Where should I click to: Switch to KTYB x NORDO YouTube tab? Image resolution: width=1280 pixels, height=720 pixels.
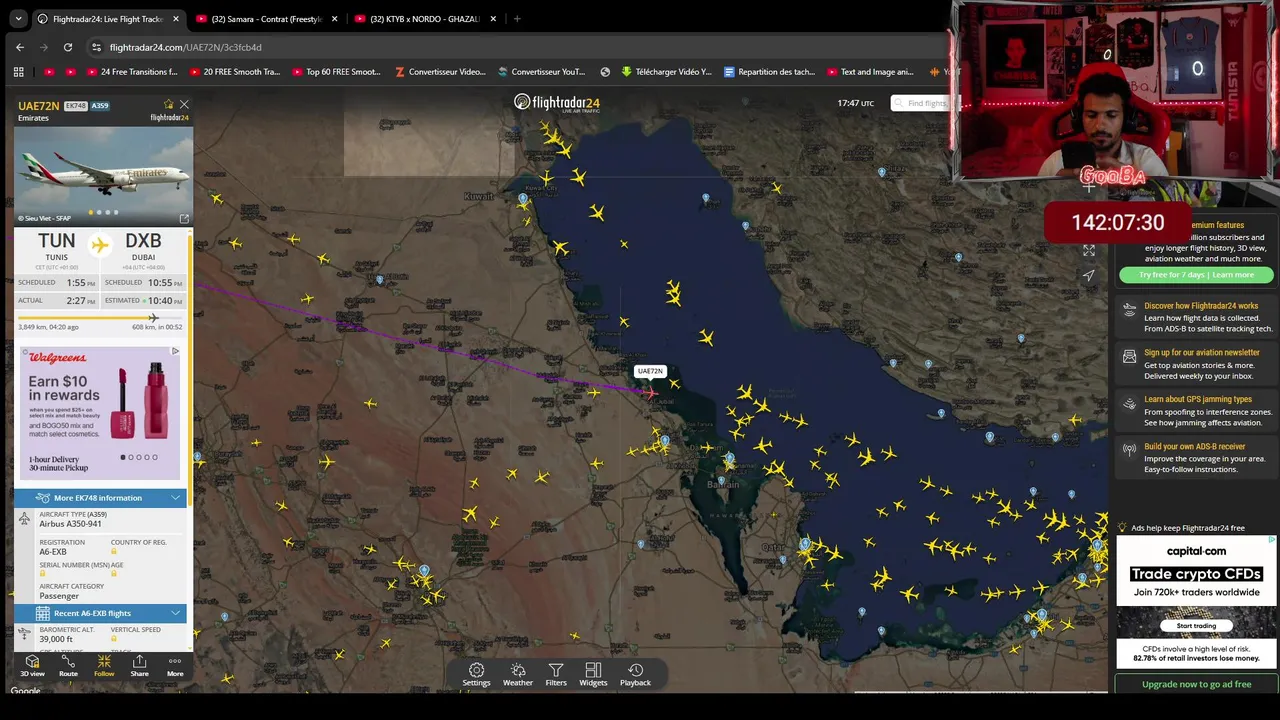[x=425, y=19]
